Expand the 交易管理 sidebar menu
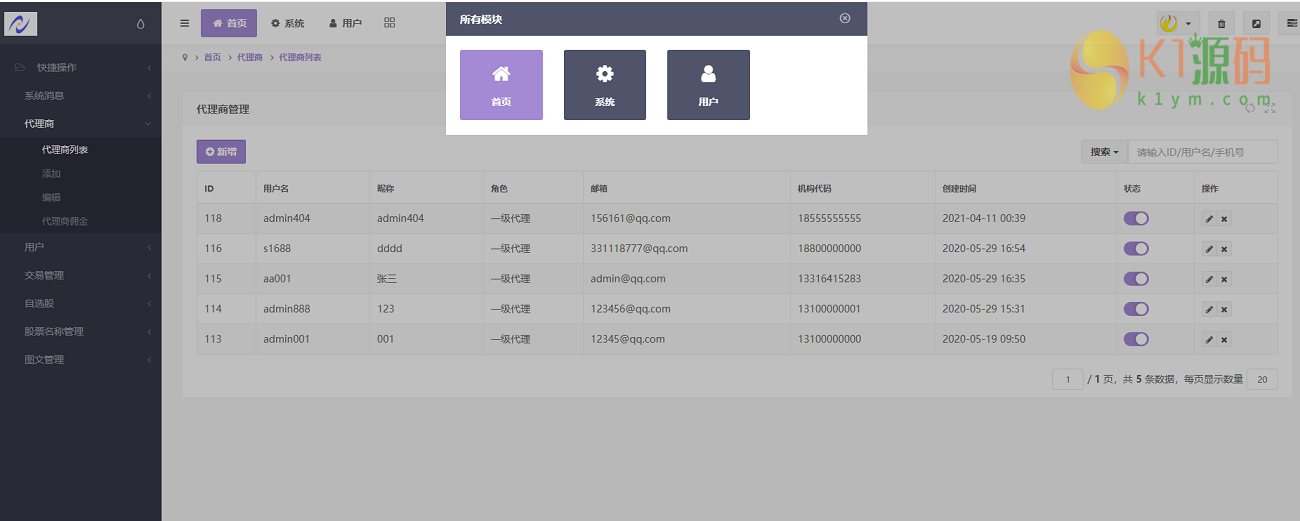This screenshot has width=1300, height=521. (x=80, y=275)
